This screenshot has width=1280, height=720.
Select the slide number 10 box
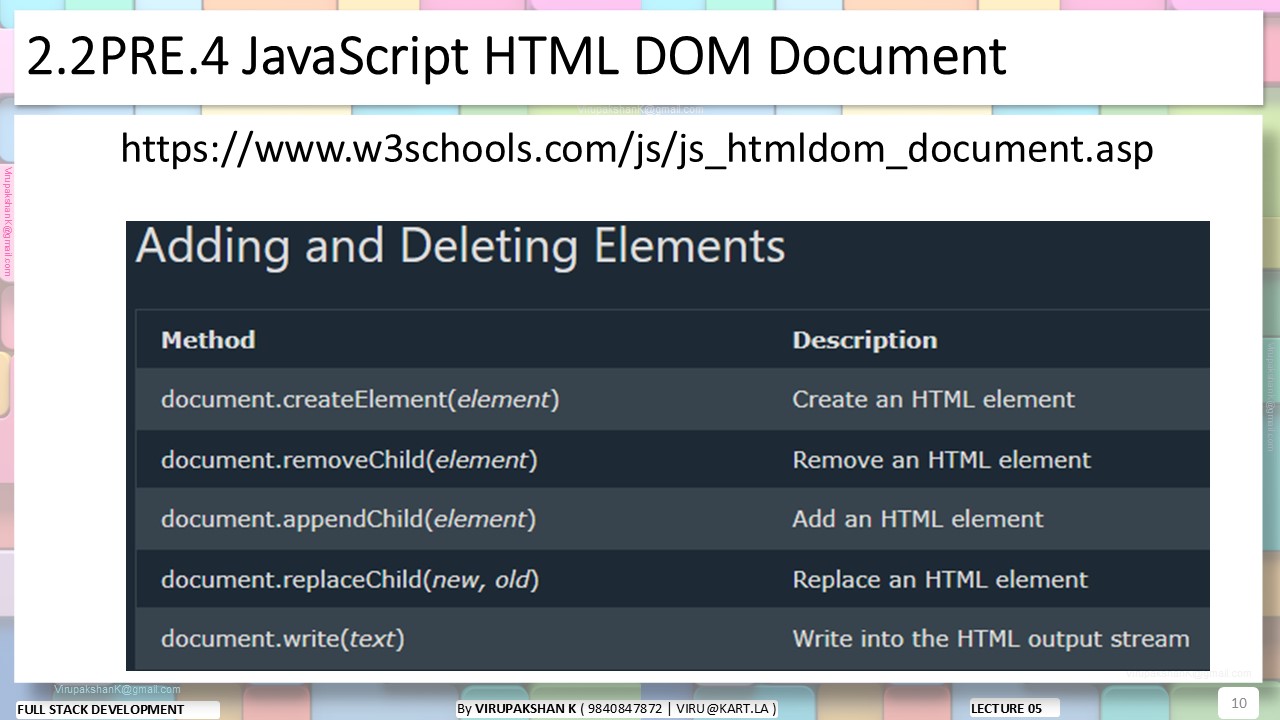[1238, 703]
